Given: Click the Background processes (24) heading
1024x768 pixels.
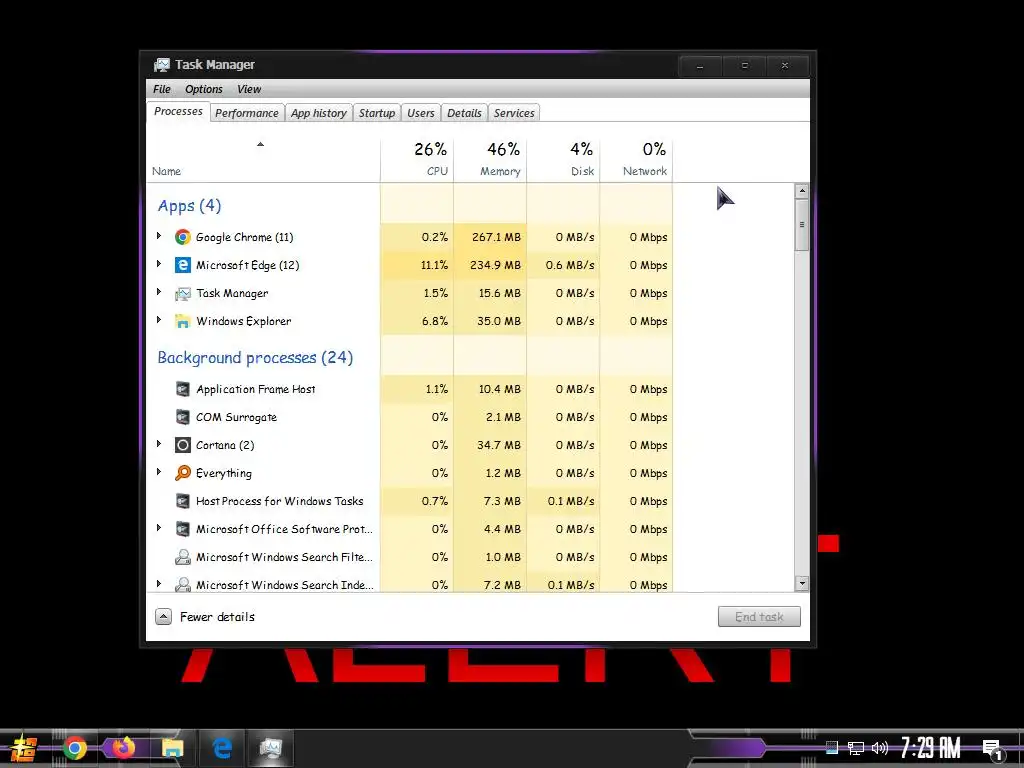Looking at the screenshot, I should 255,358.
